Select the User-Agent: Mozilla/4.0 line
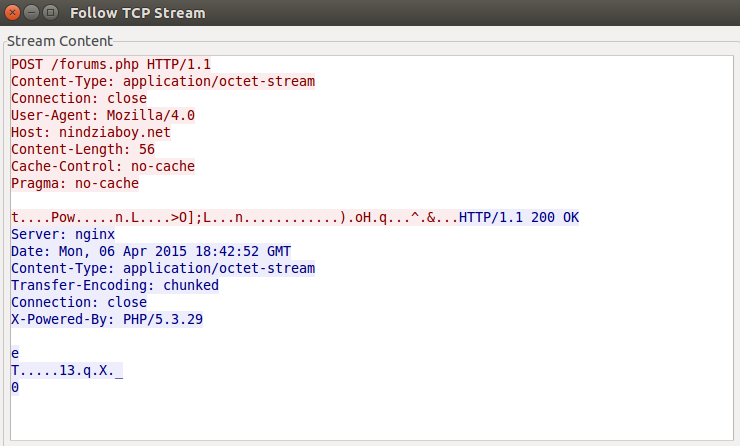 point(103,116)
